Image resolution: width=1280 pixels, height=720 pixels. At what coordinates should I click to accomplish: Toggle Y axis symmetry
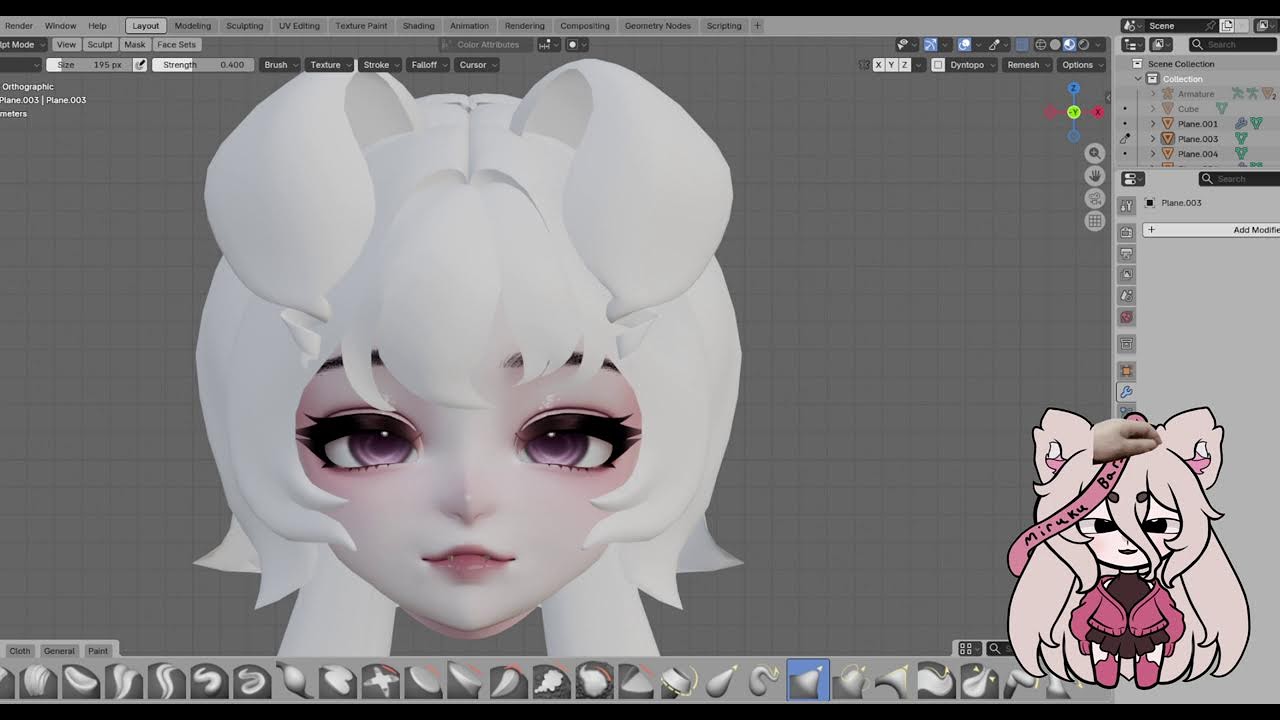click(x=891, y=65)
